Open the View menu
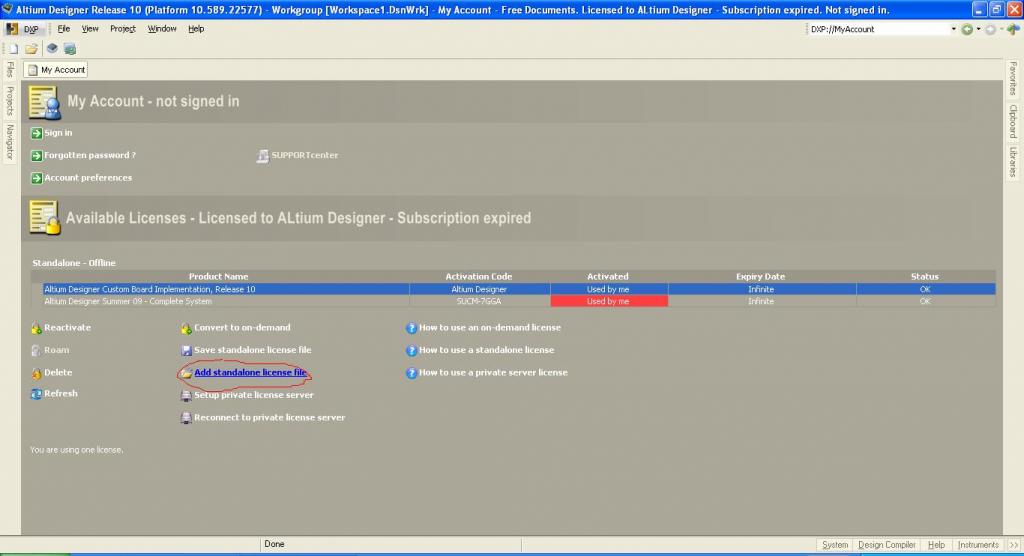1024x556 pixels. (x=90, y=29)
